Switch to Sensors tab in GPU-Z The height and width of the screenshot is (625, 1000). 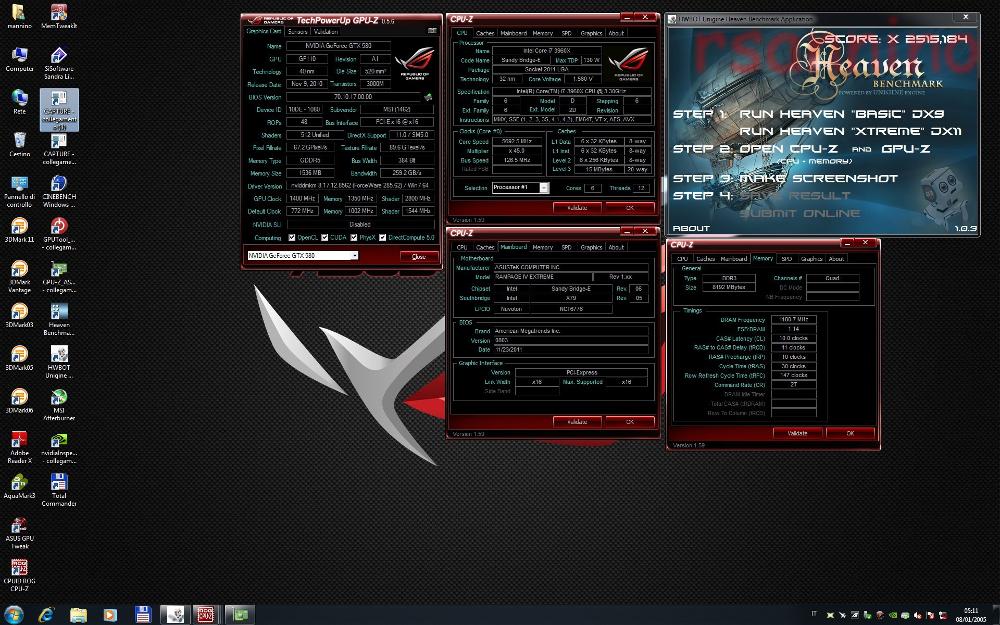(297, 31)
